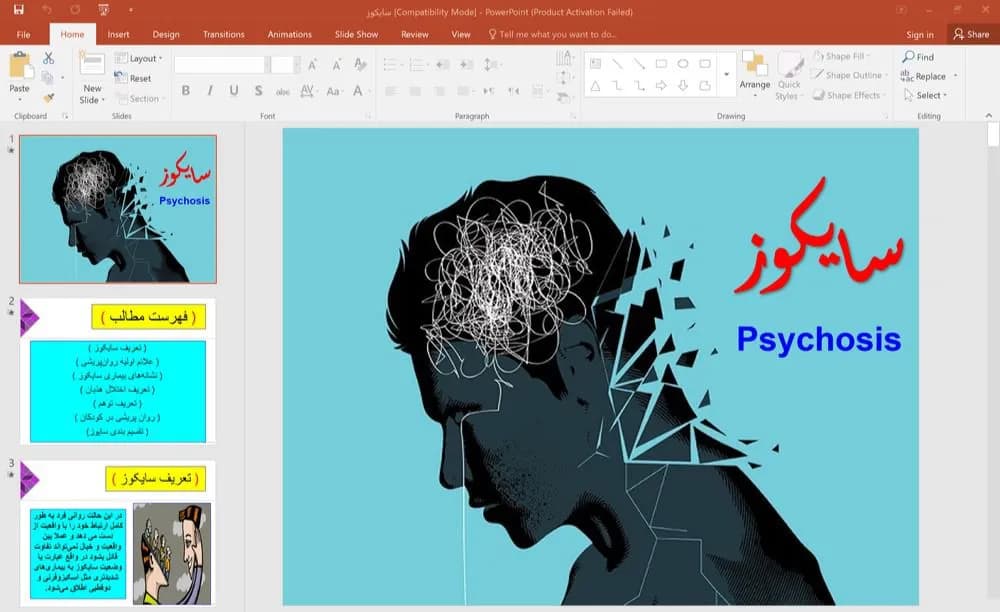Open Shape Effects menu
The width and height of the screenshot is (1000, 612).
[848, 95]
